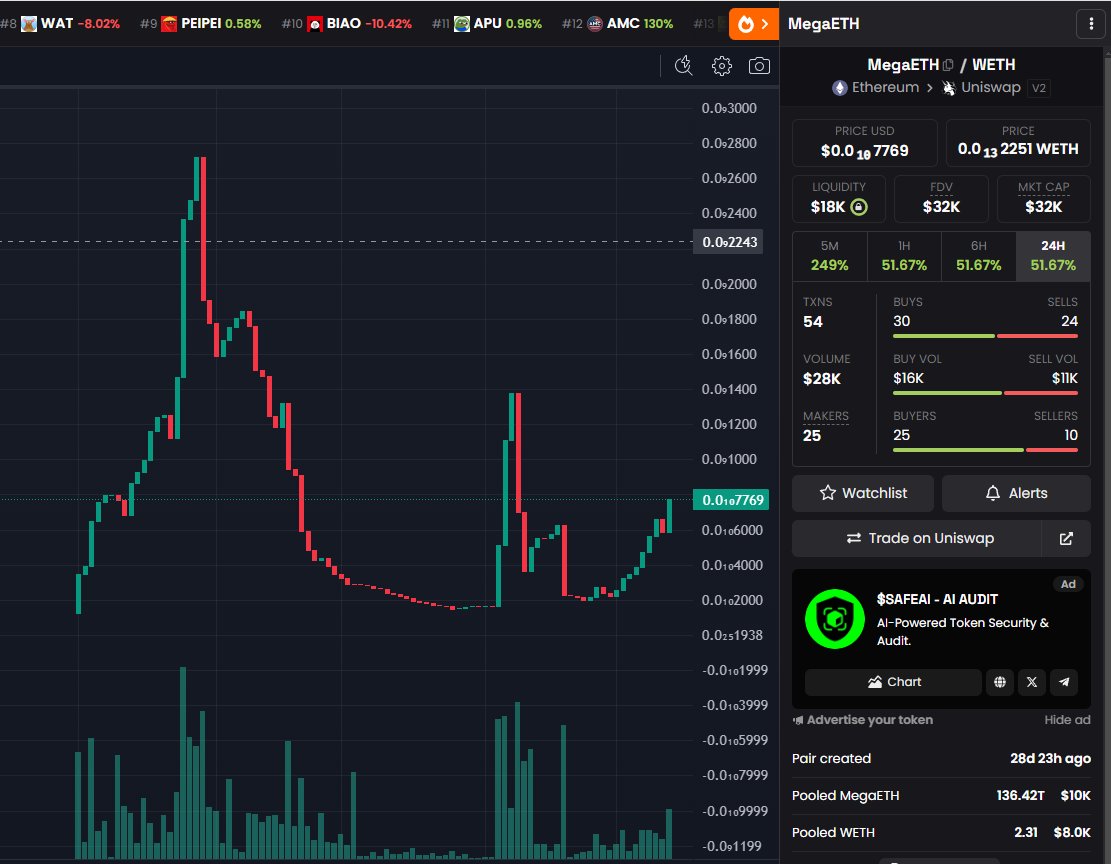Click the Ad badge label
The image size is (1111, 864).
click(1068, 584)
